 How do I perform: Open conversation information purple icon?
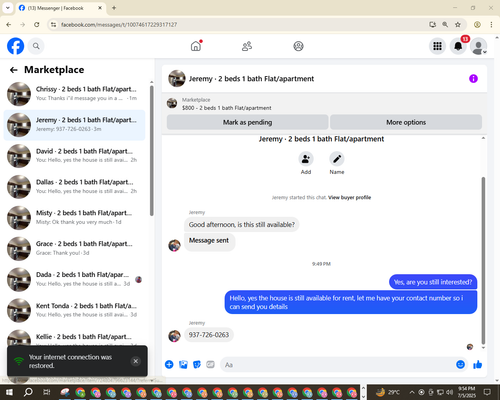pyautogui.click(x=473, y=79)
